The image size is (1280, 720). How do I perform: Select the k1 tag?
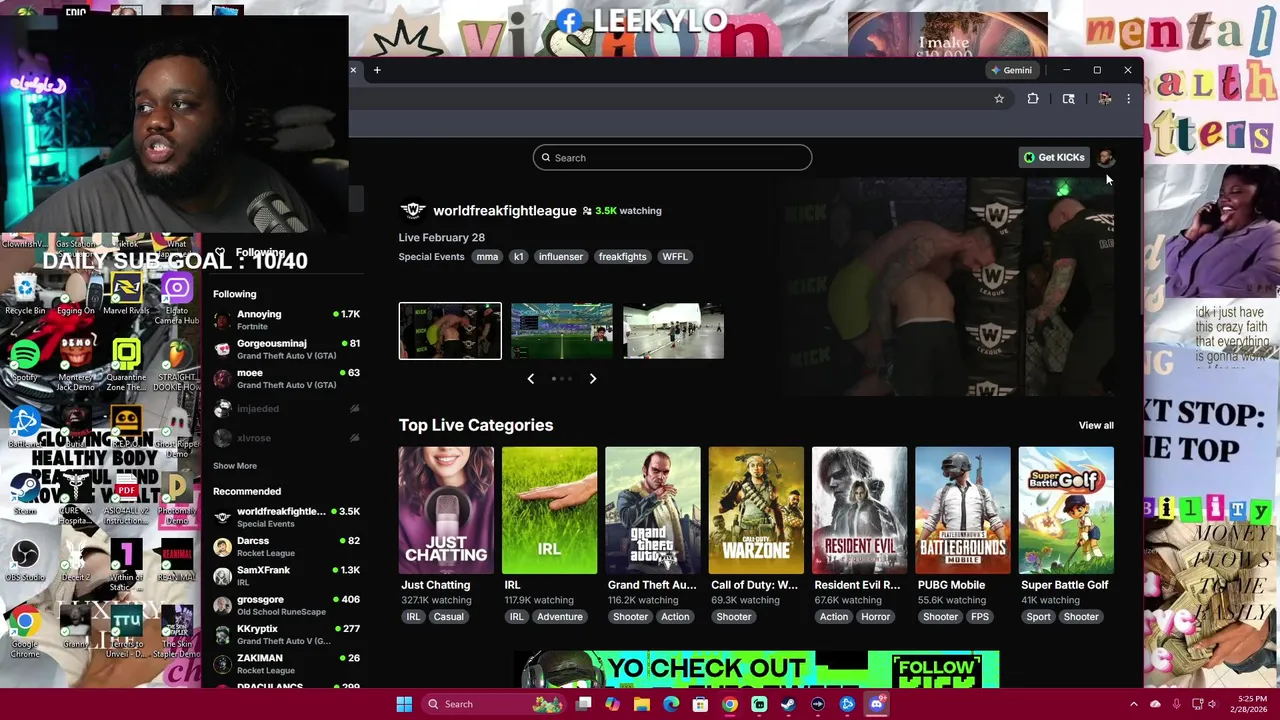pyautogui.click(x=518, y=257)
